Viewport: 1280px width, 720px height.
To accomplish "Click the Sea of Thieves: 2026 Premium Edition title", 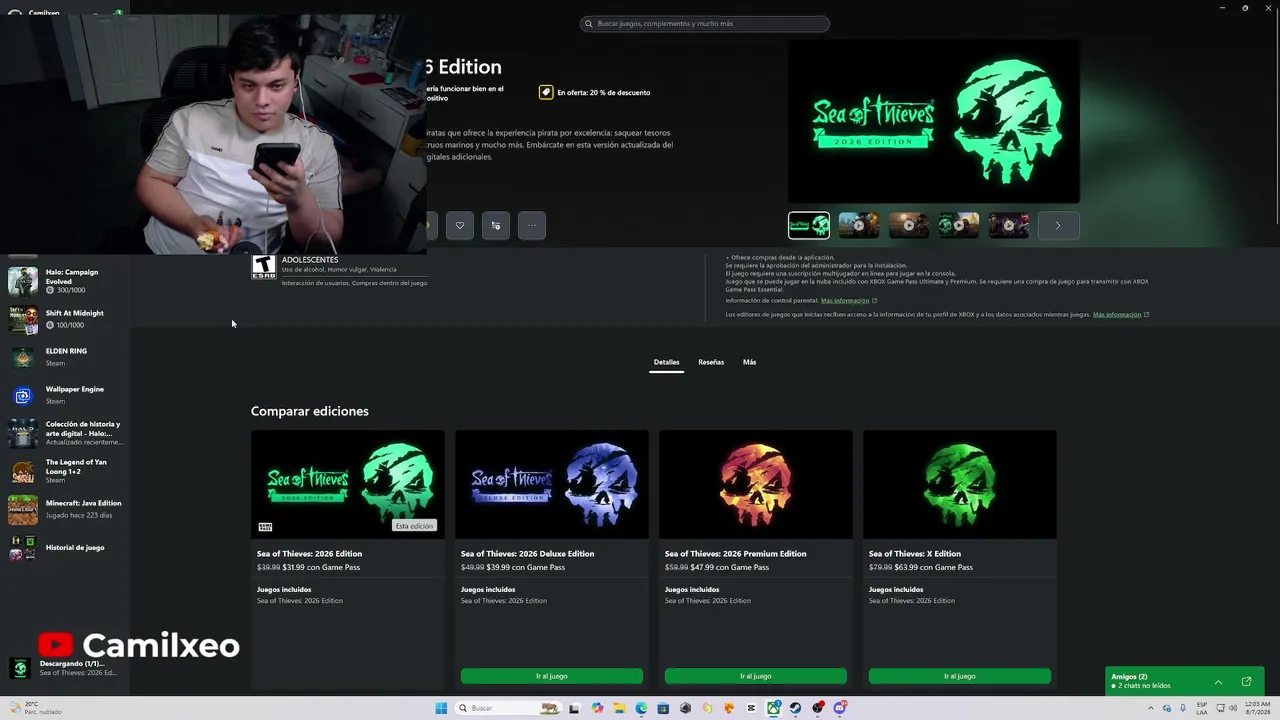I will tap(735, 554).
